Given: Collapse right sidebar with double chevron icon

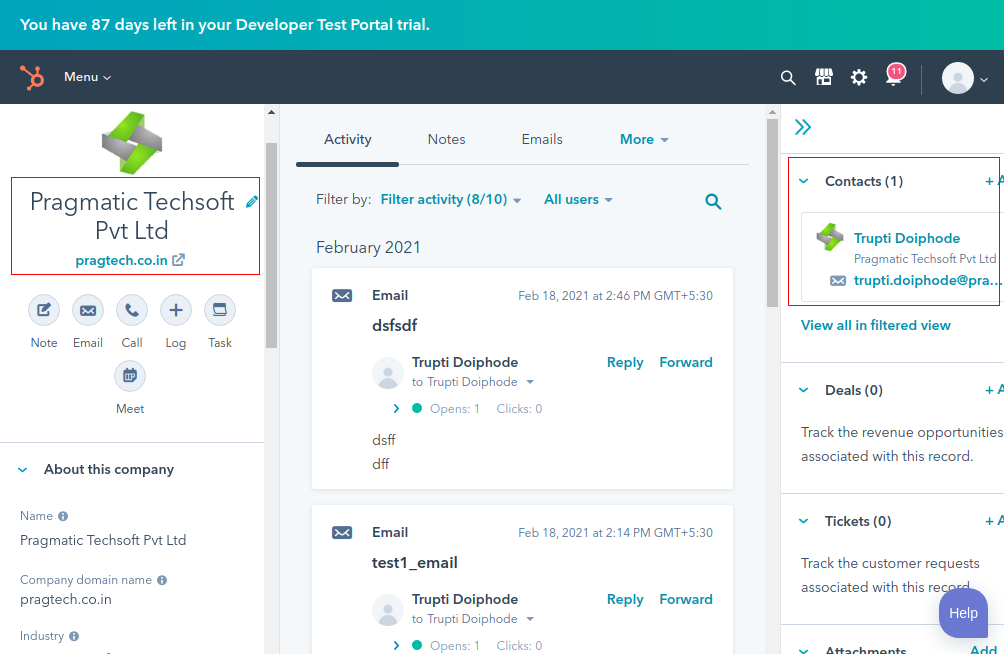Looking at the screenshot, I should click(802, 127).
